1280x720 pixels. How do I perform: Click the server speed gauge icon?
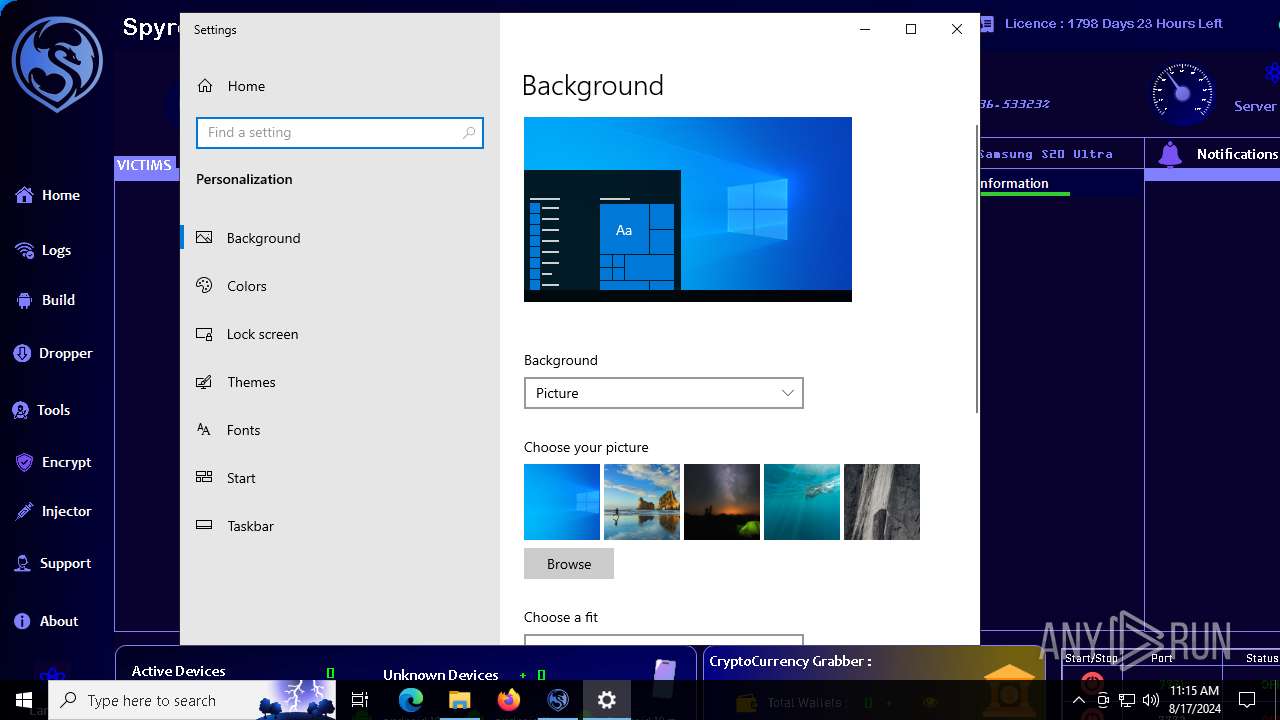click(1183, 94)
